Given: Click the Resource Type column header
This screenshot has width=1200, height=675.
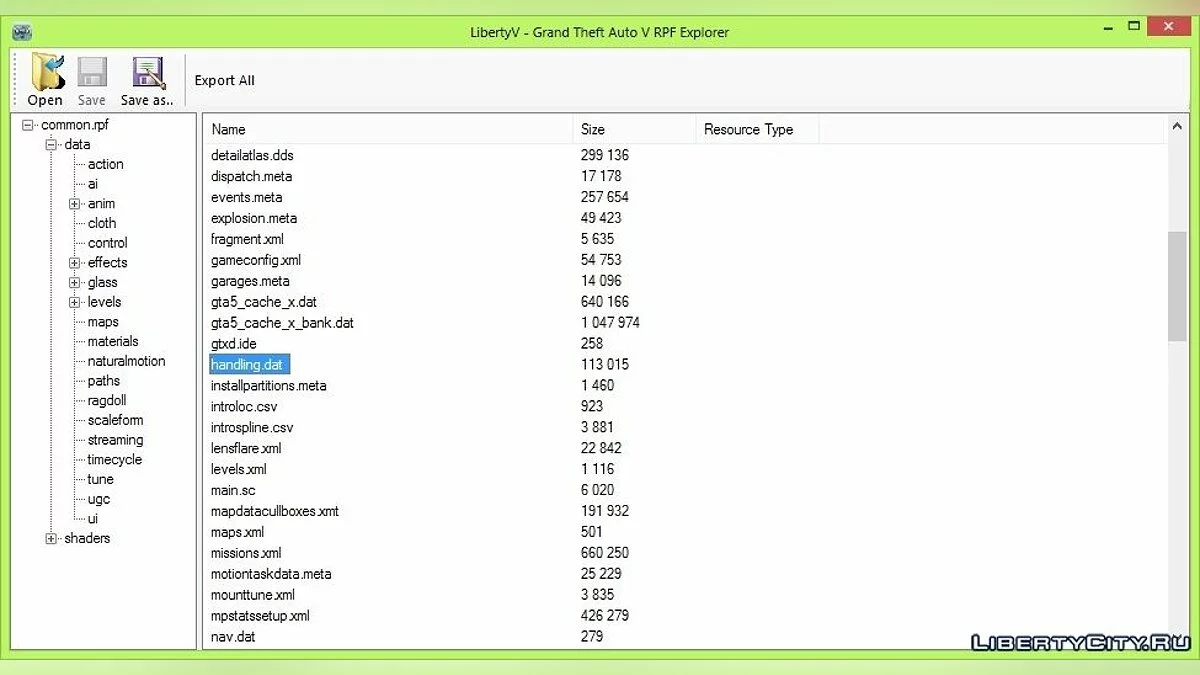Looking at the screenshot, I should click(748, 129).
